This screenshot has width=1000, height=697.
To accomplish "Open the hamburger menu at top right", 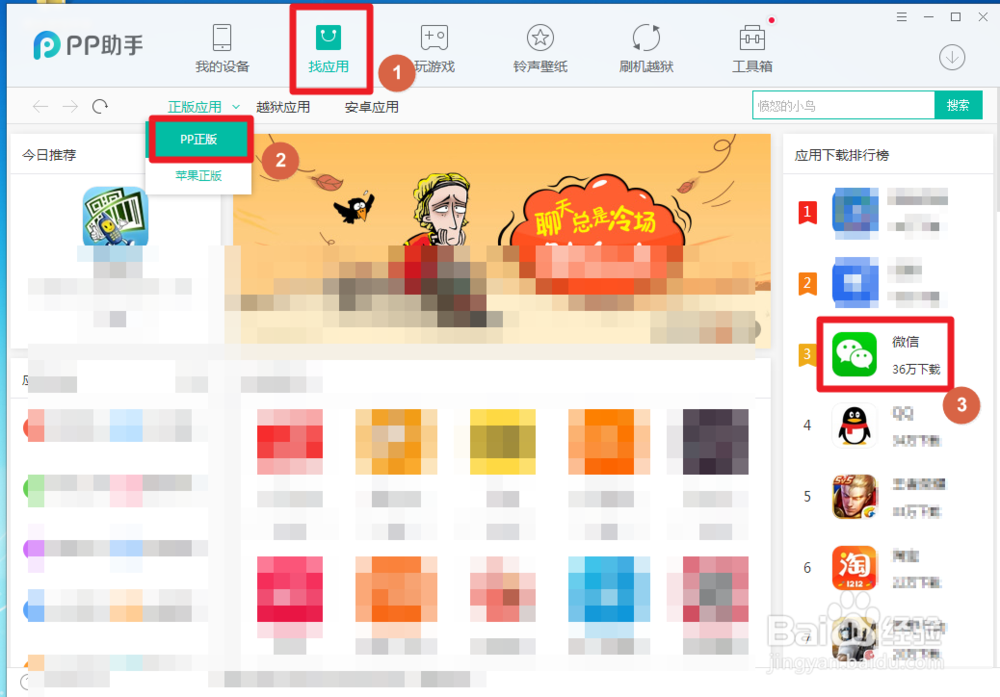I will (x=901, y=16).
